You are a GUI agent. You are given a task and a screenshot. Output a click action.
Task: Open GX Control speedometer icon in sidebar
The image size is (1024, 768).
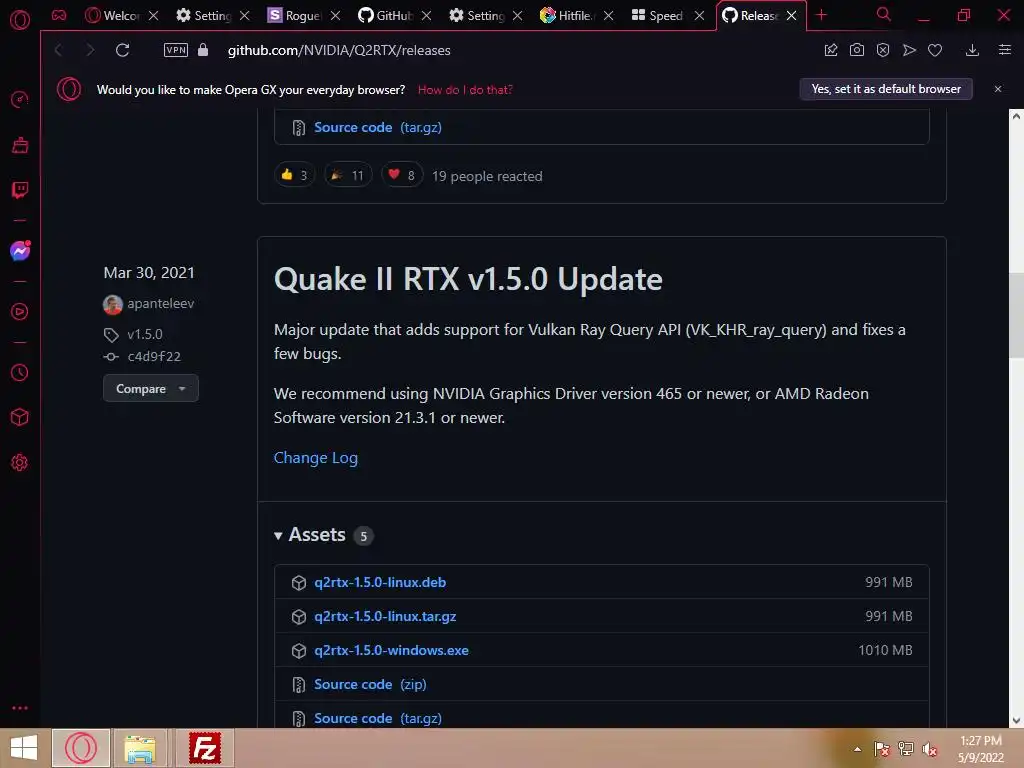tap(20, 99)
